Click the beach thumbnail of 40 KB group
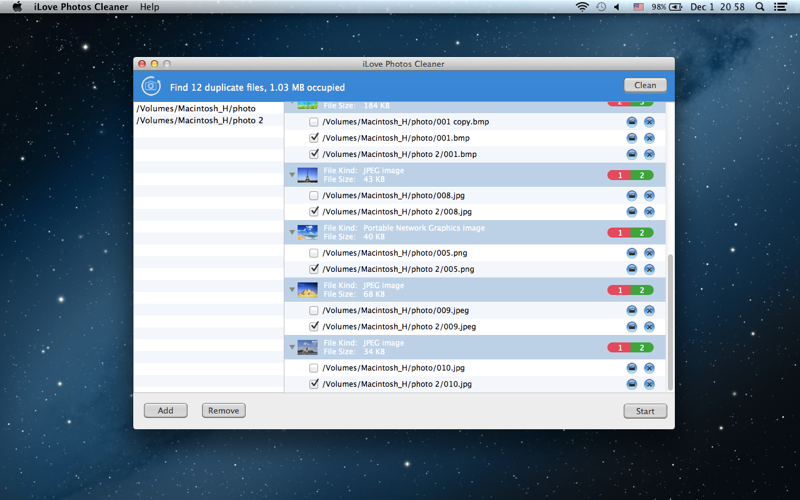This screenshot has height=500, width=800. pyautogui.click(x=307, y=233)
